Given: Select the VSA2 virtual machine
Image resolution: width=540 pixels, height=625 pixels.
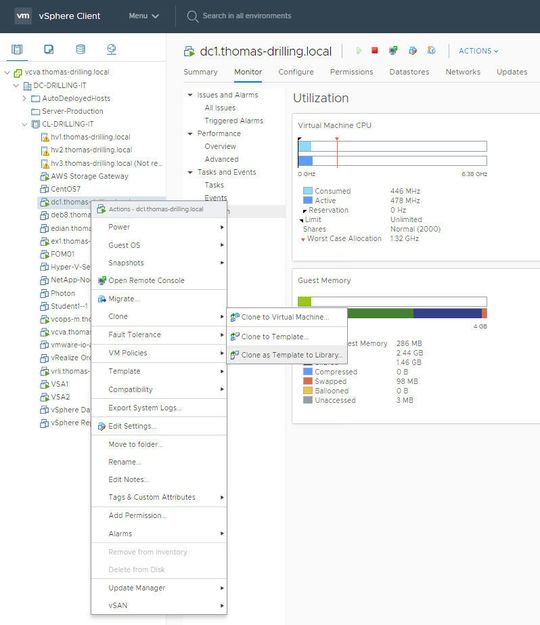Looking at the screenshot, I should 60,397.
